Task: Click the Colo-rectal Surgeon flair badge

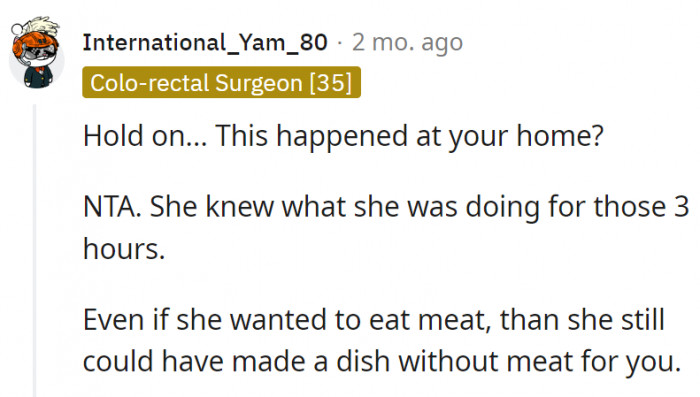Action: [221, 82]
